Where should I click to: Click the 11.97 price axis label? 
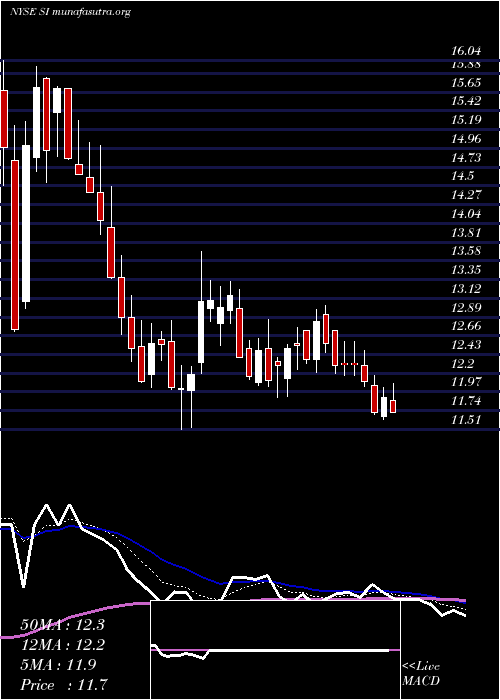click(x=466, y=382)
